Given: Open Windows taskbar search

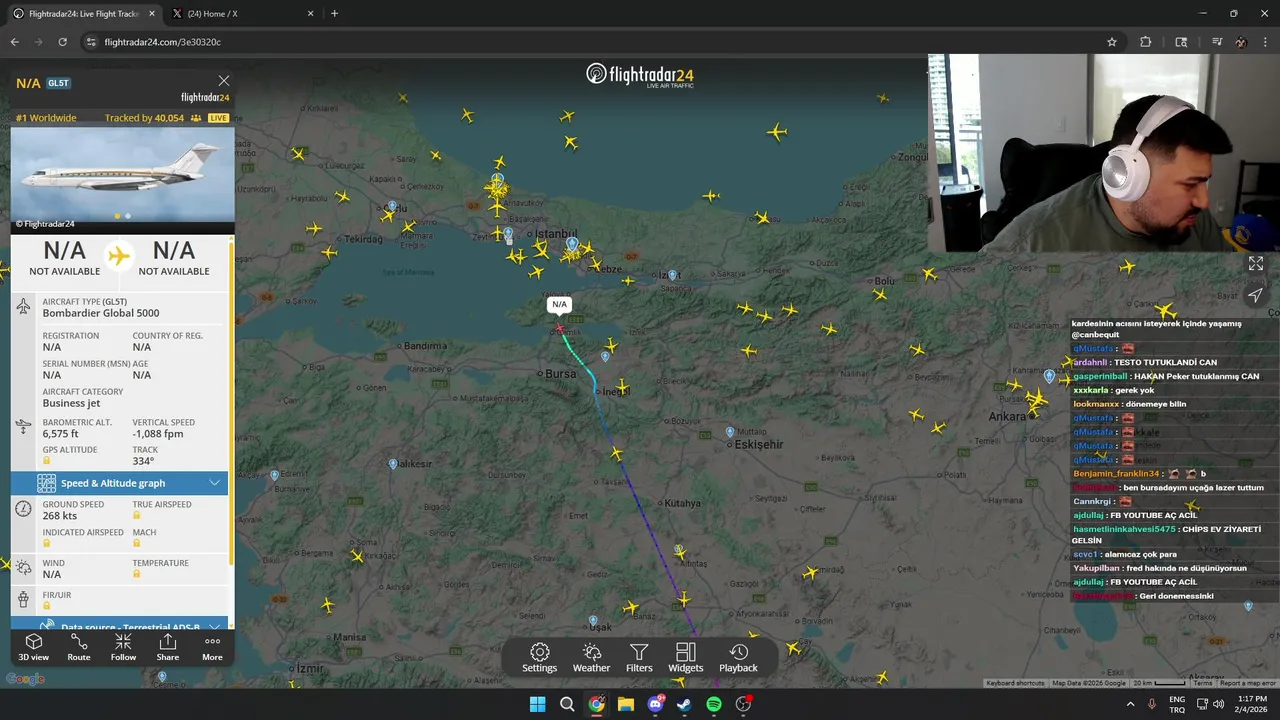Looking at the screenshot, I should point(567,704).
